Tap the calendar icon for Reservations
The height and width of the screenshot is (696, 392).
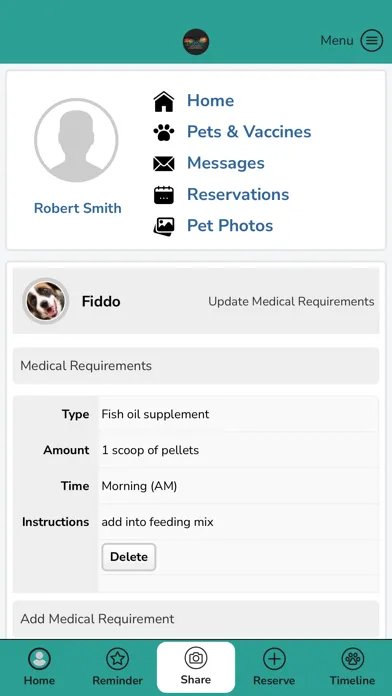click(164, 195)
